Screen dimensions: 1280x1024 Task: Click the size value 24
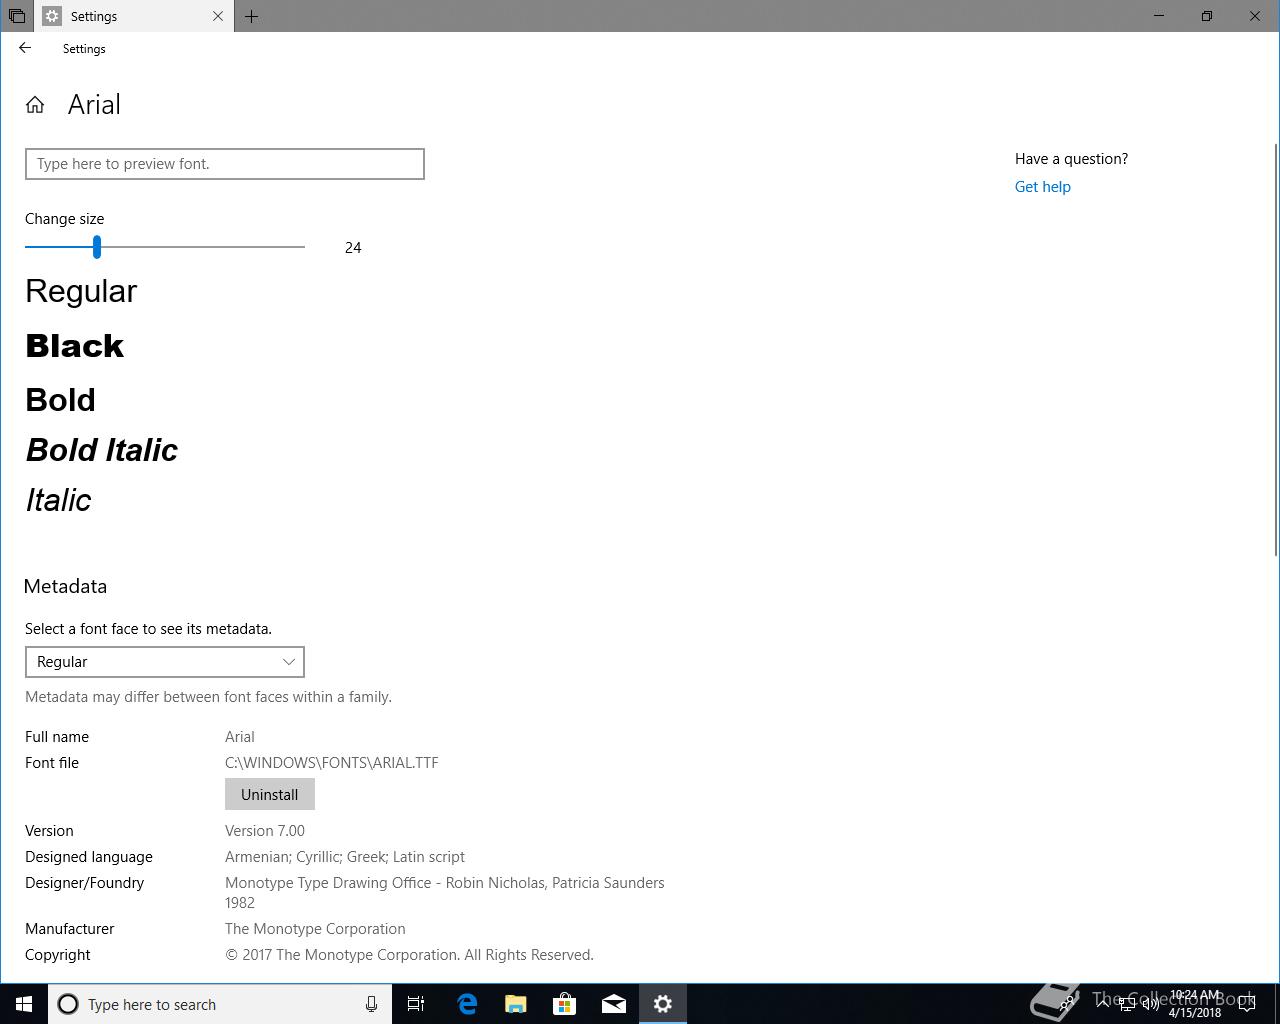coord(353,248)
